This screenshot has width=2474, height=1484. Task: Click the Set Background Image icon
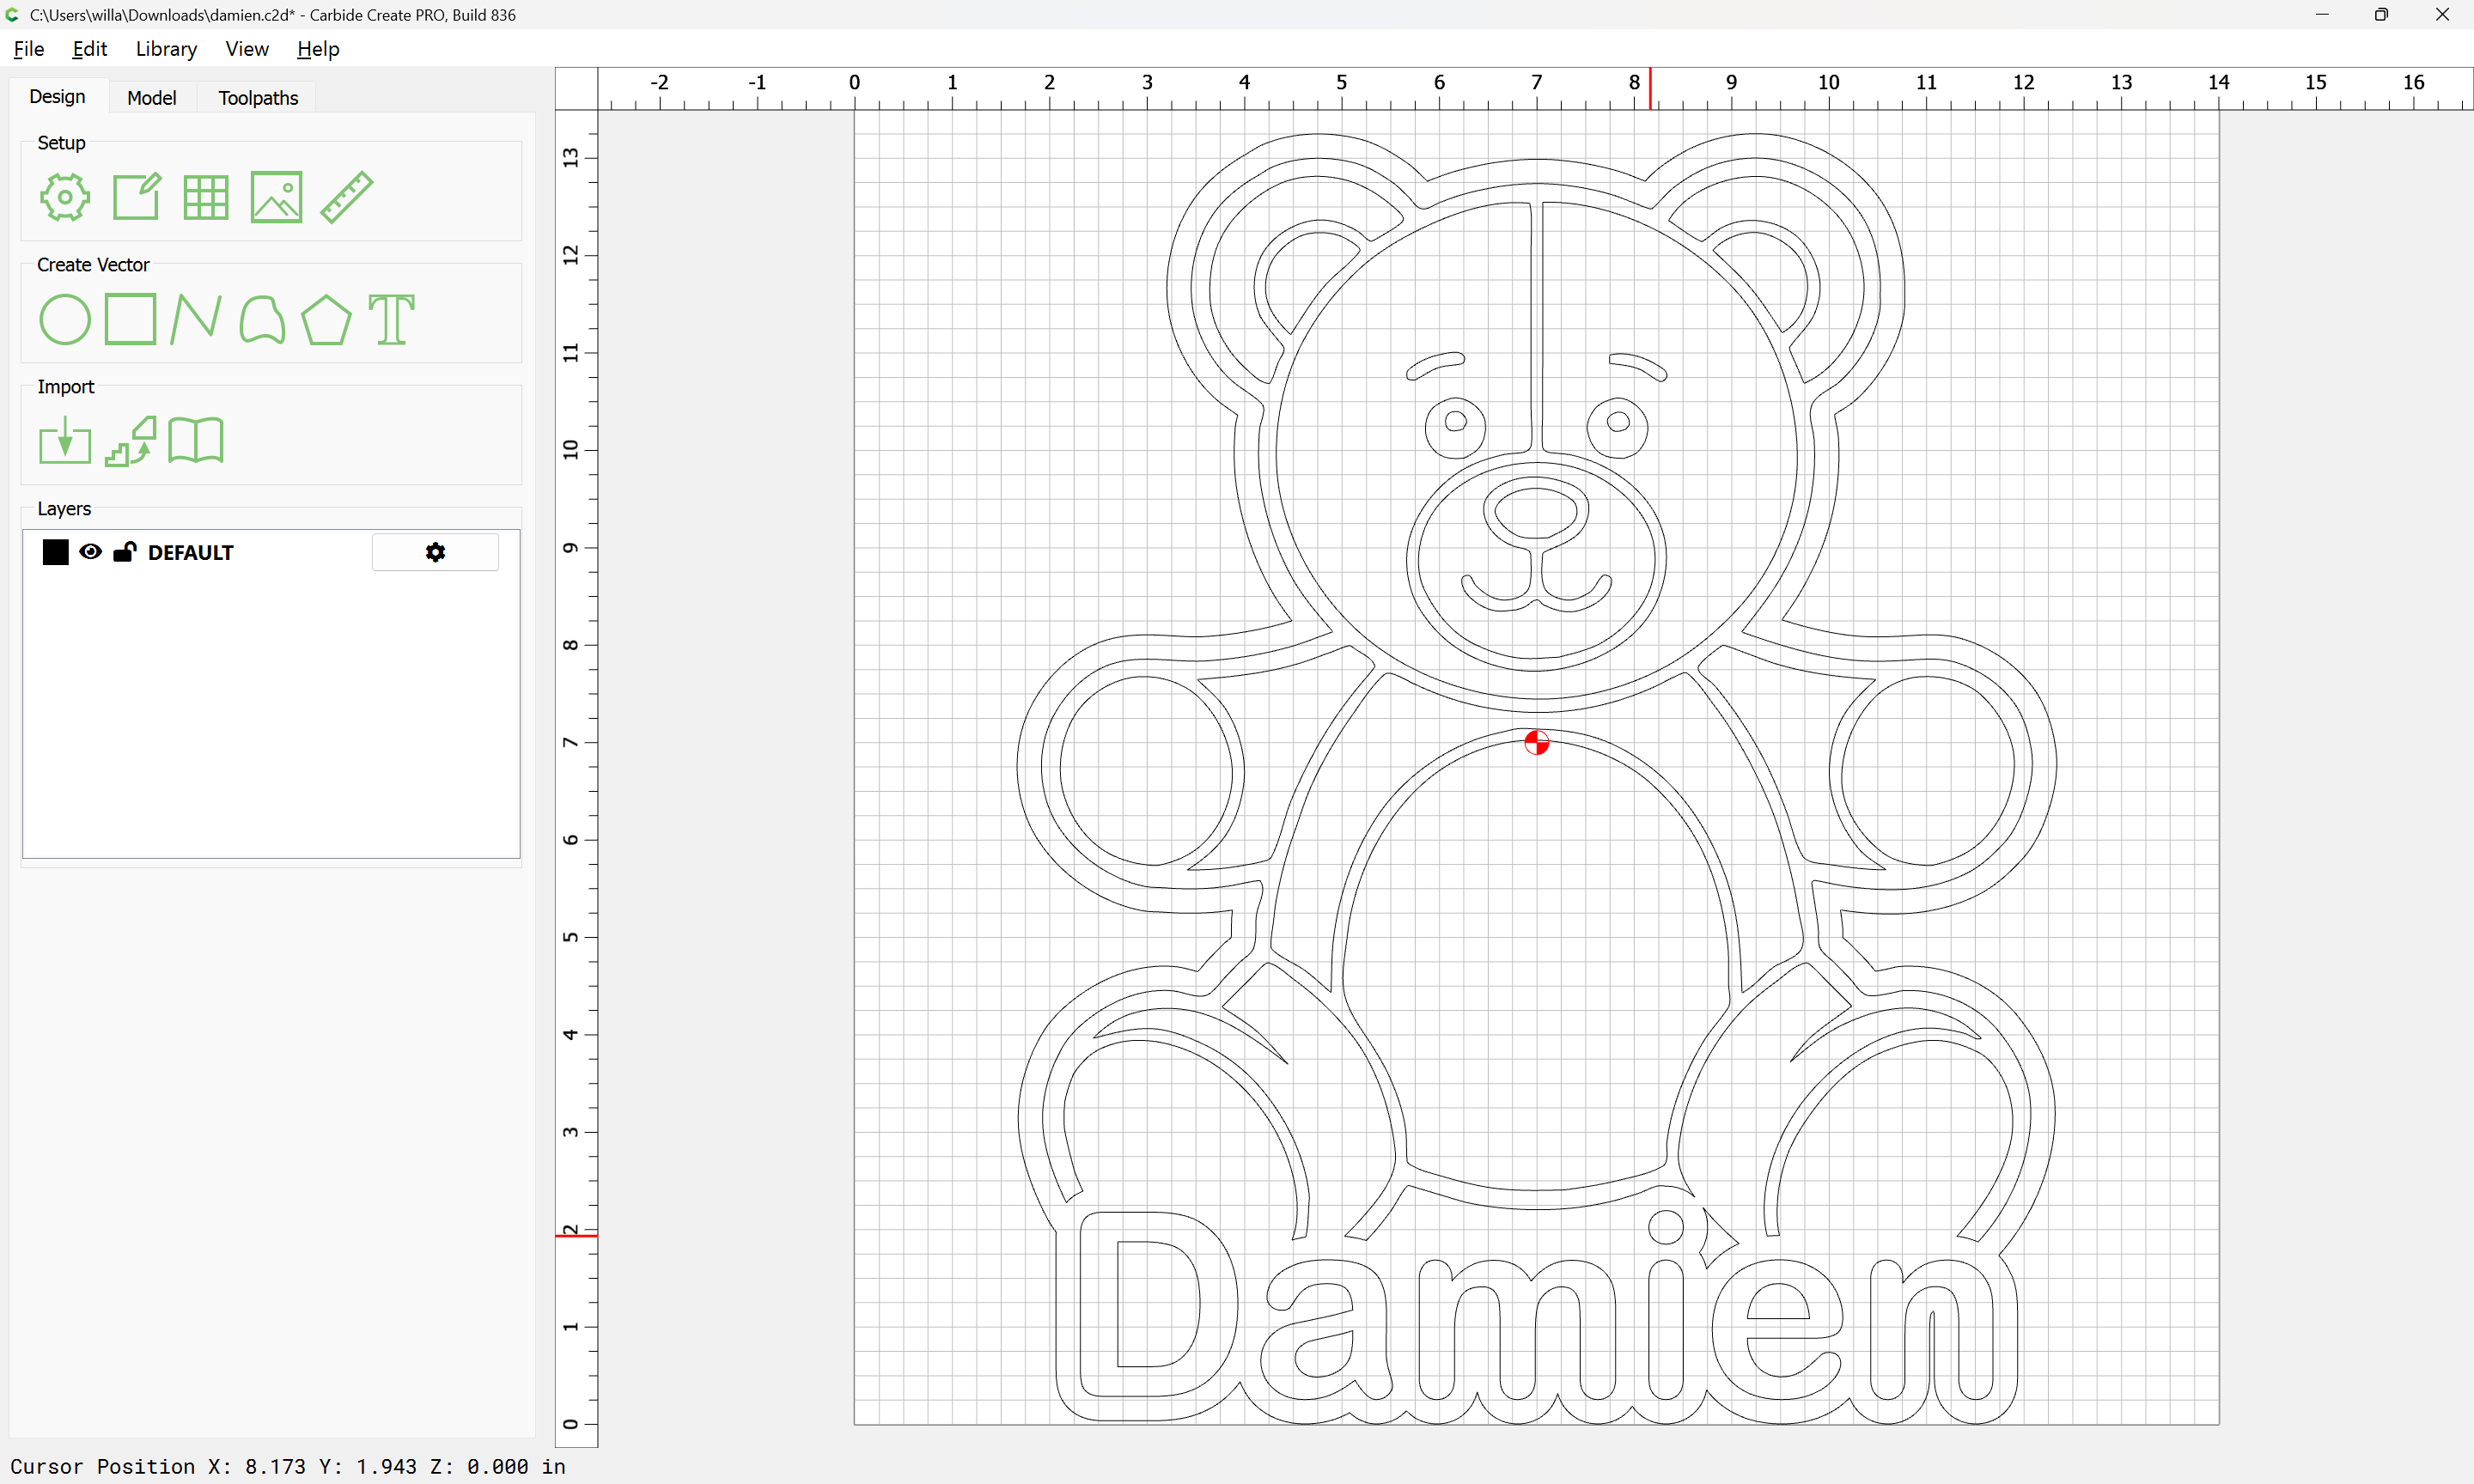(276, 197)
